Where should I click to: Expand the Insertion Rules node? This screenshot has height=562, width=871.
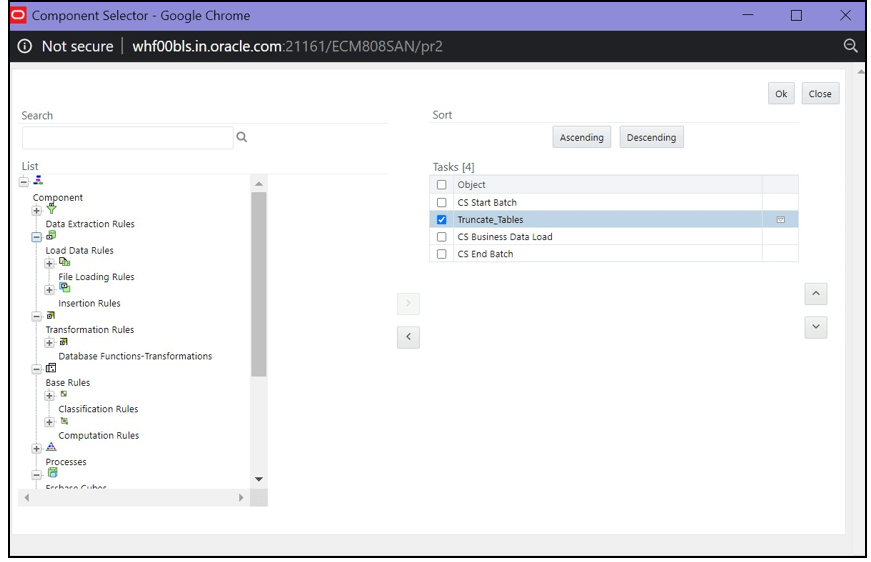click(49, 290)
